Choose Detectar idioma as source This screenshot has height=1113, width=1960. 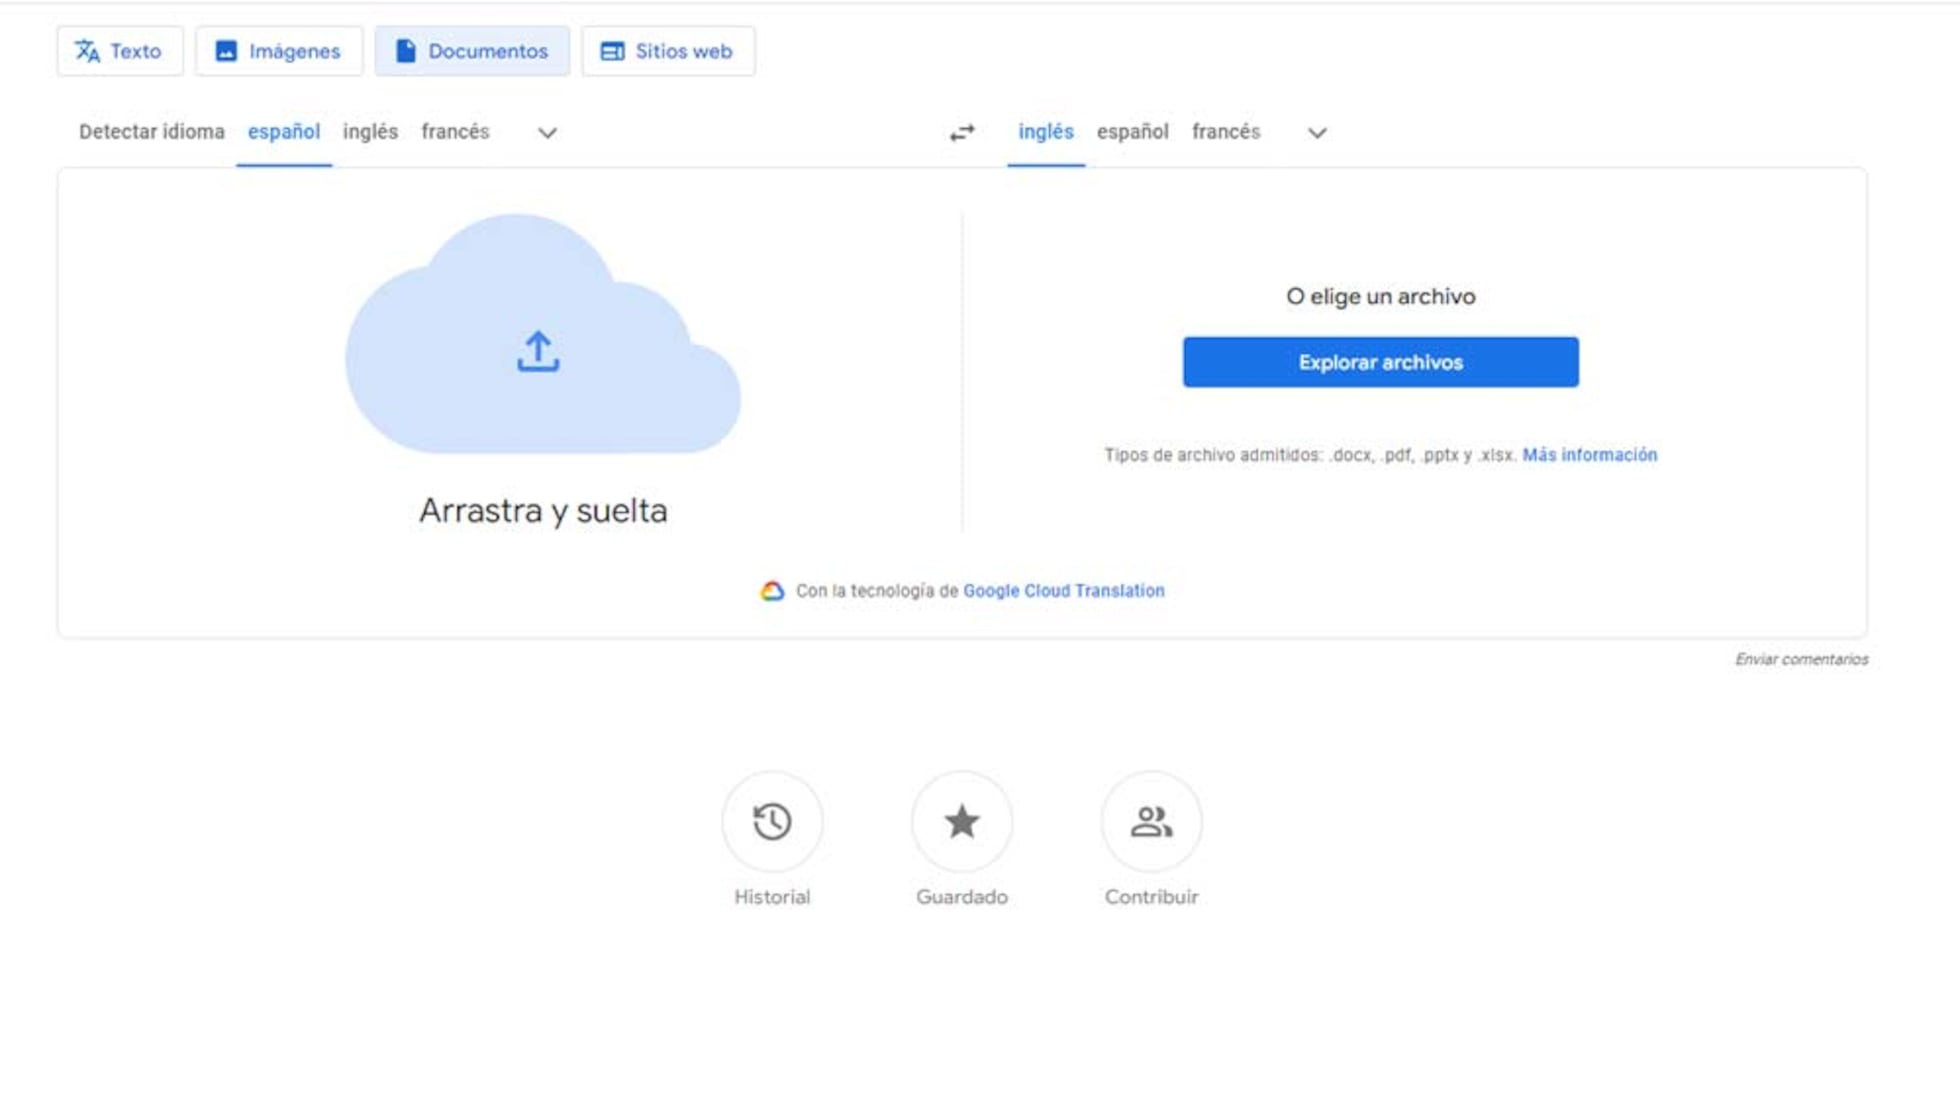tap(152, 132)
